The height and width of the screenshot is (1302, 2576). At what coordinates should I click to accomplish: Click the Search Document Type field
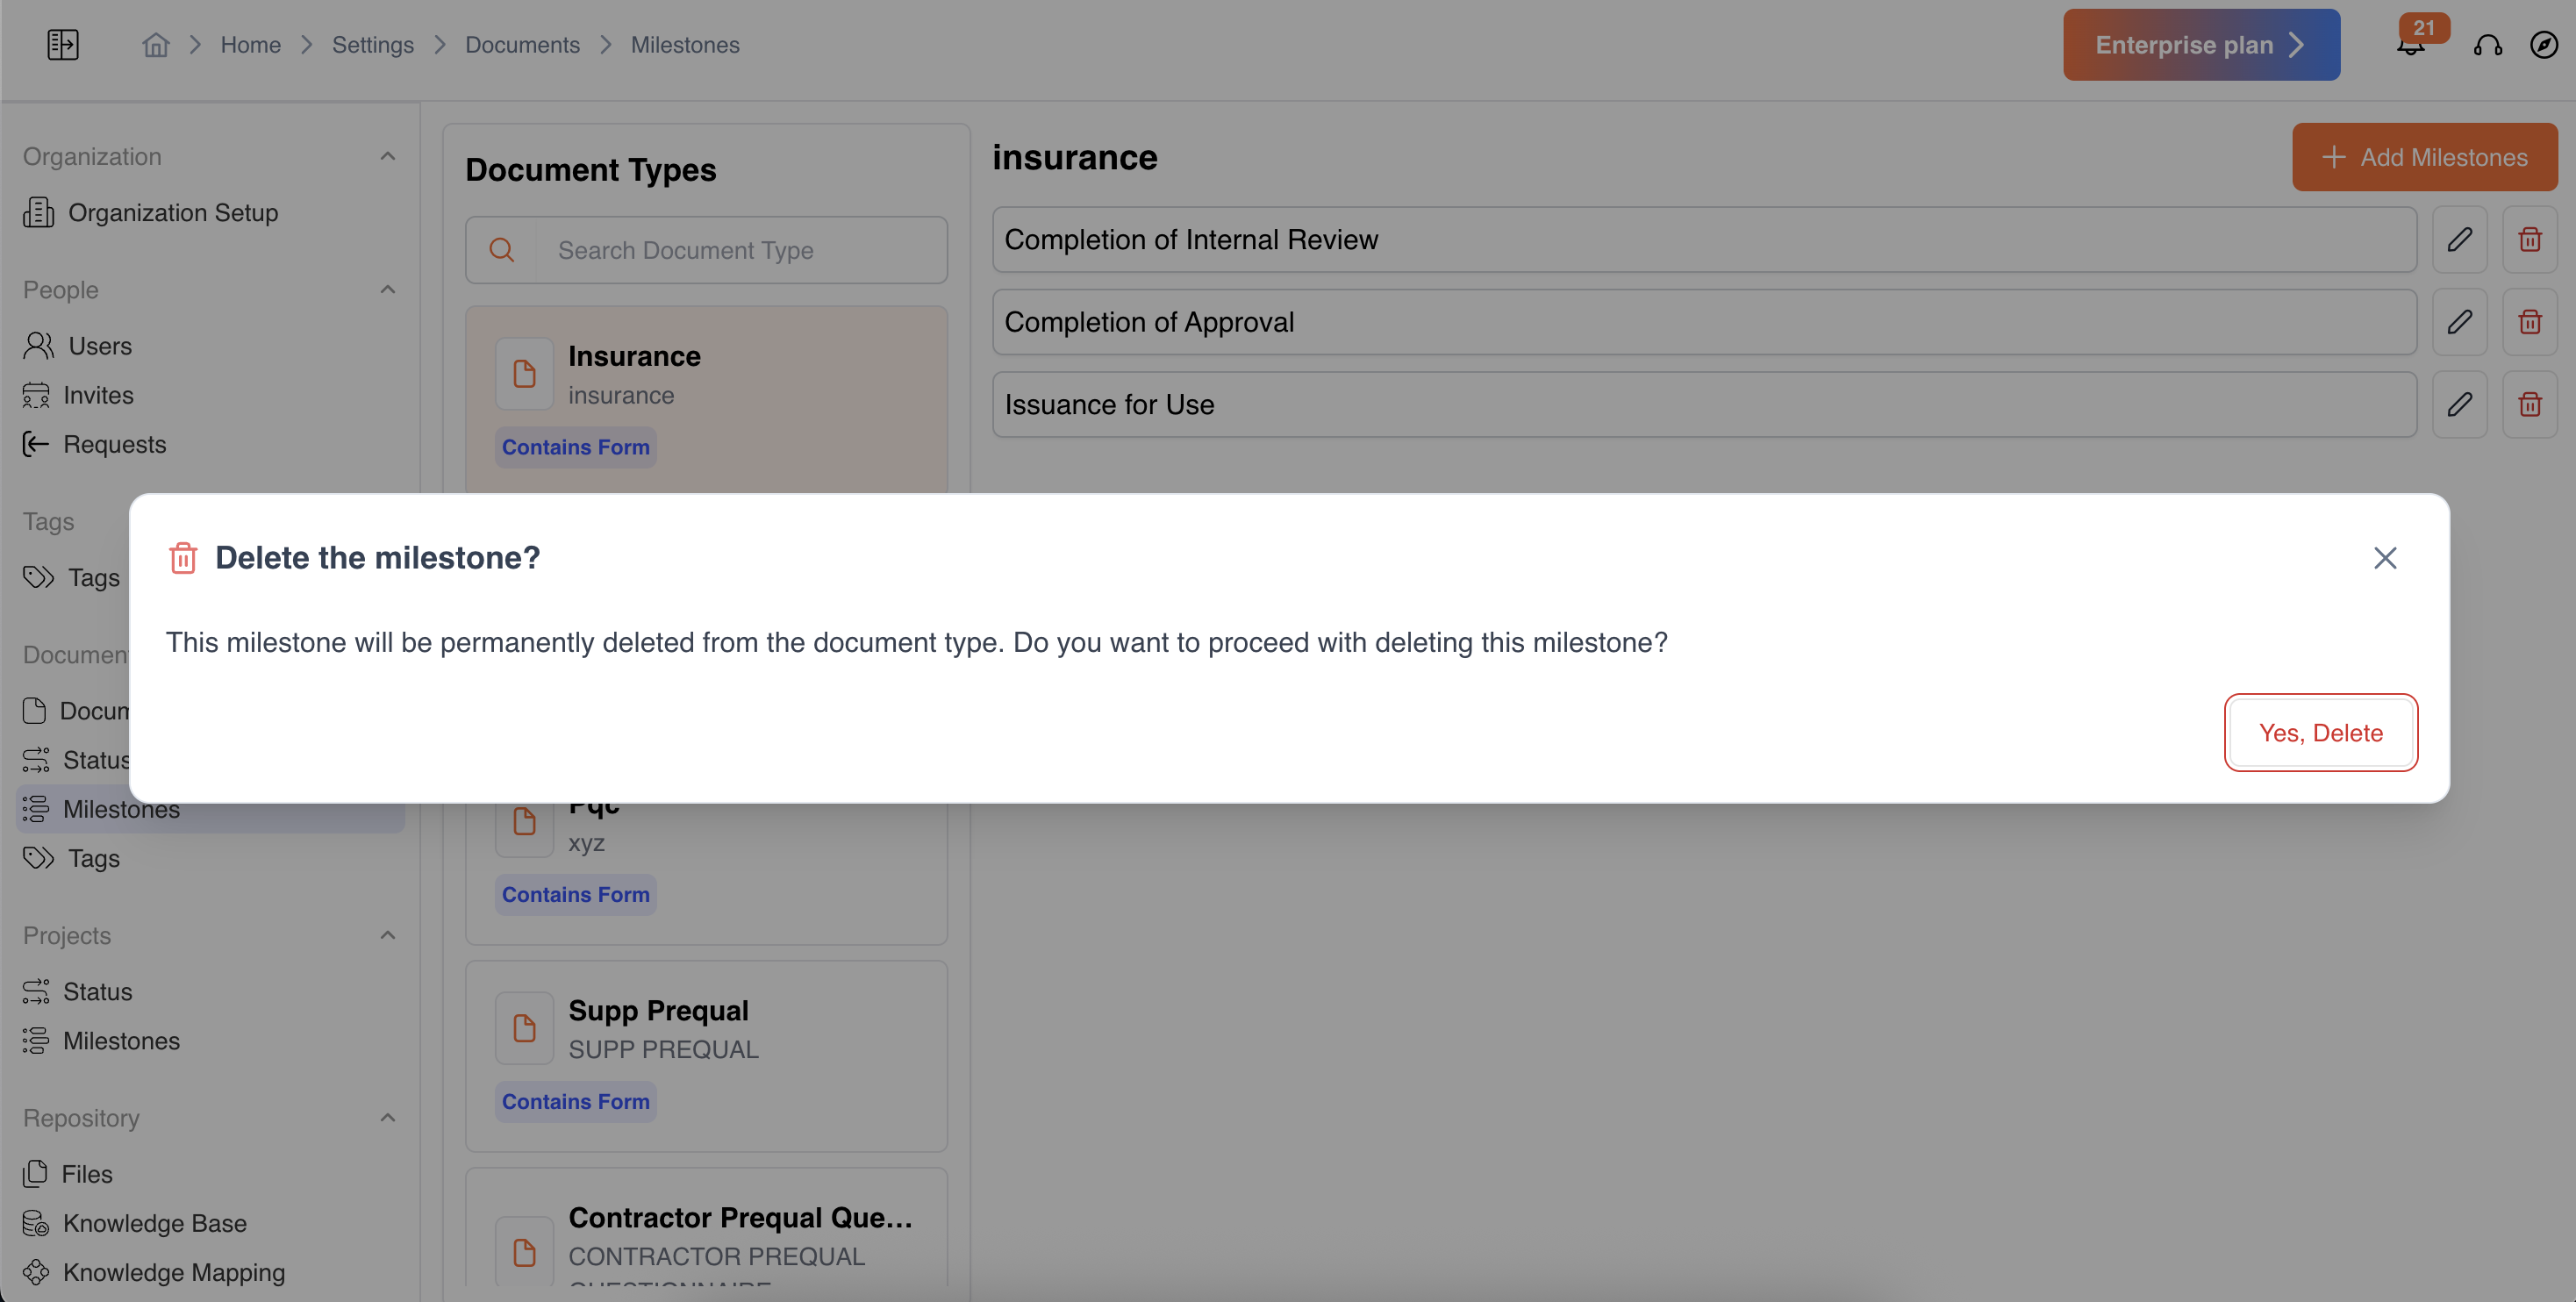coord(740,250)
